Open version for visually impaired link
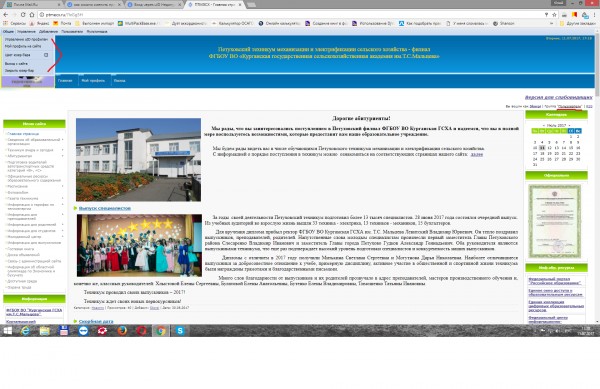The image size is (600, 389). pyautogui.click(x=558, y=97)
